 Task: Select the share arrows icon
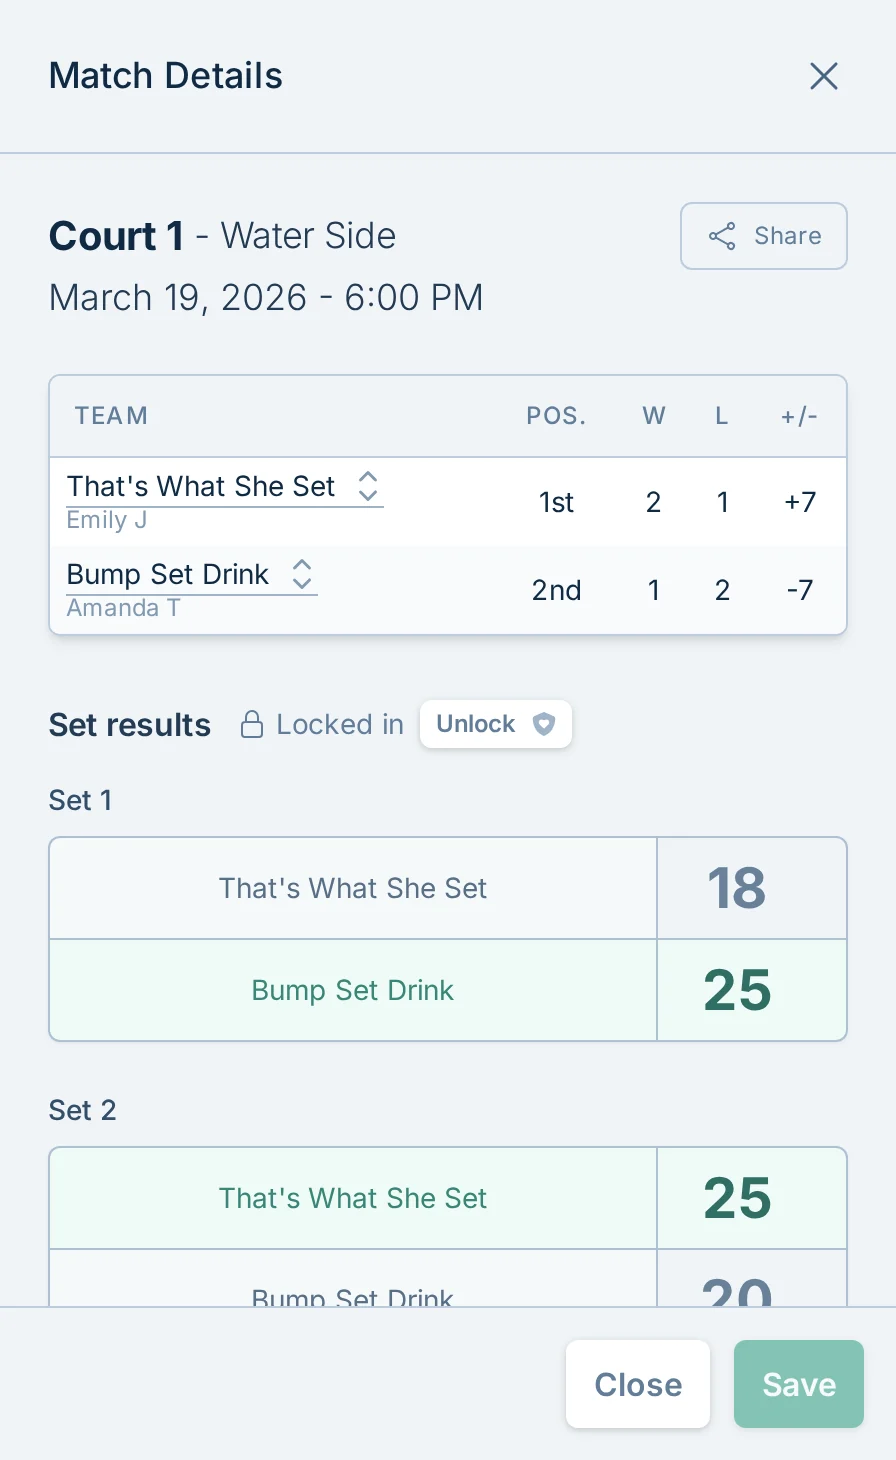point(721,236)
